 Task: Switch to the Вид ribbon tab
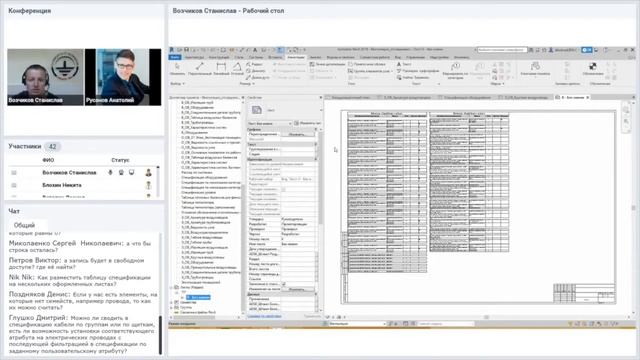pos(398,58)
